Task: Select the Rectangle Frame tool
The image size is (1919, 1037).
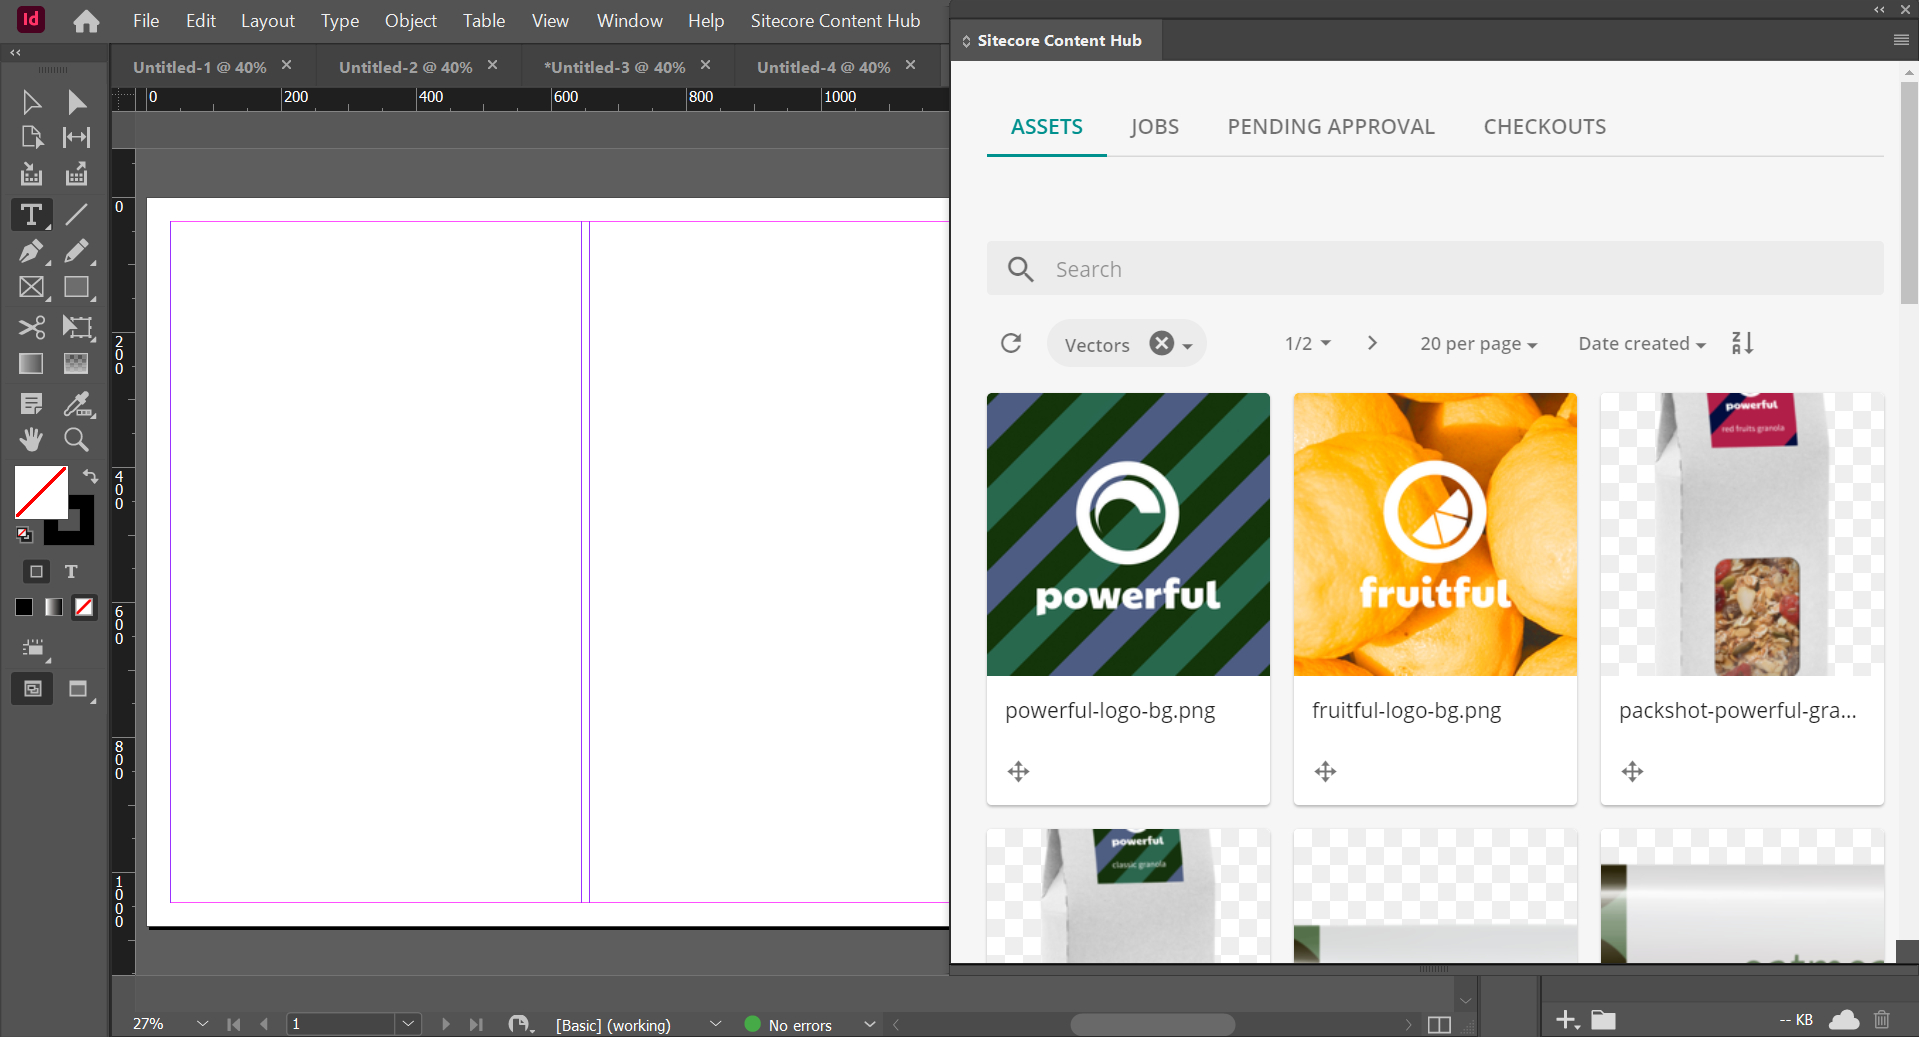Action: [x=31, y=287]
